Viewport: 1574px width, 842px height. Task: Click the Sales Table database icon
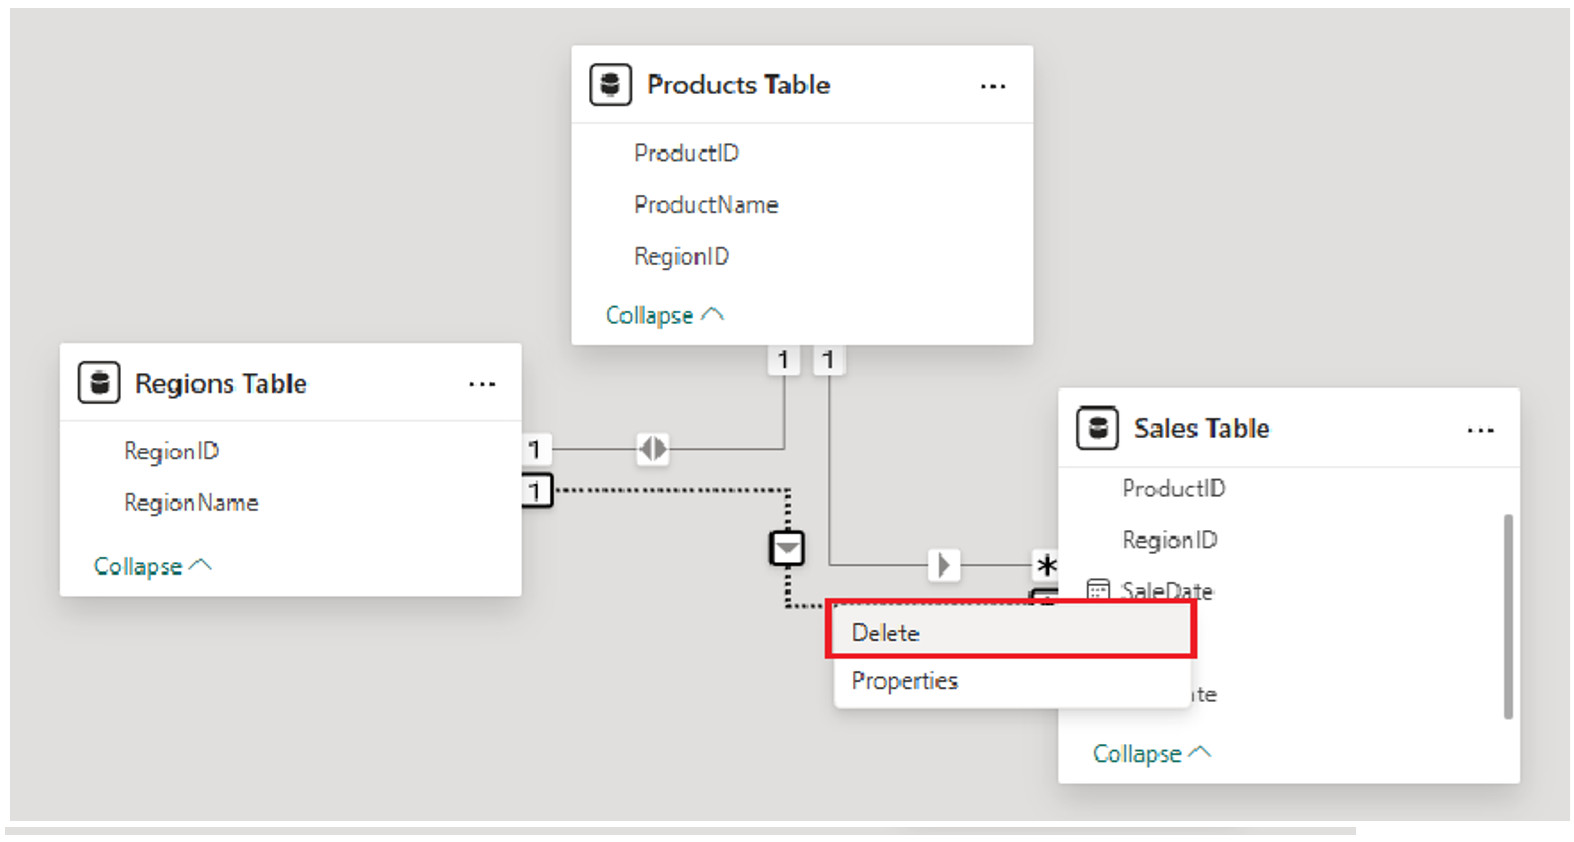coord(1097,429)
